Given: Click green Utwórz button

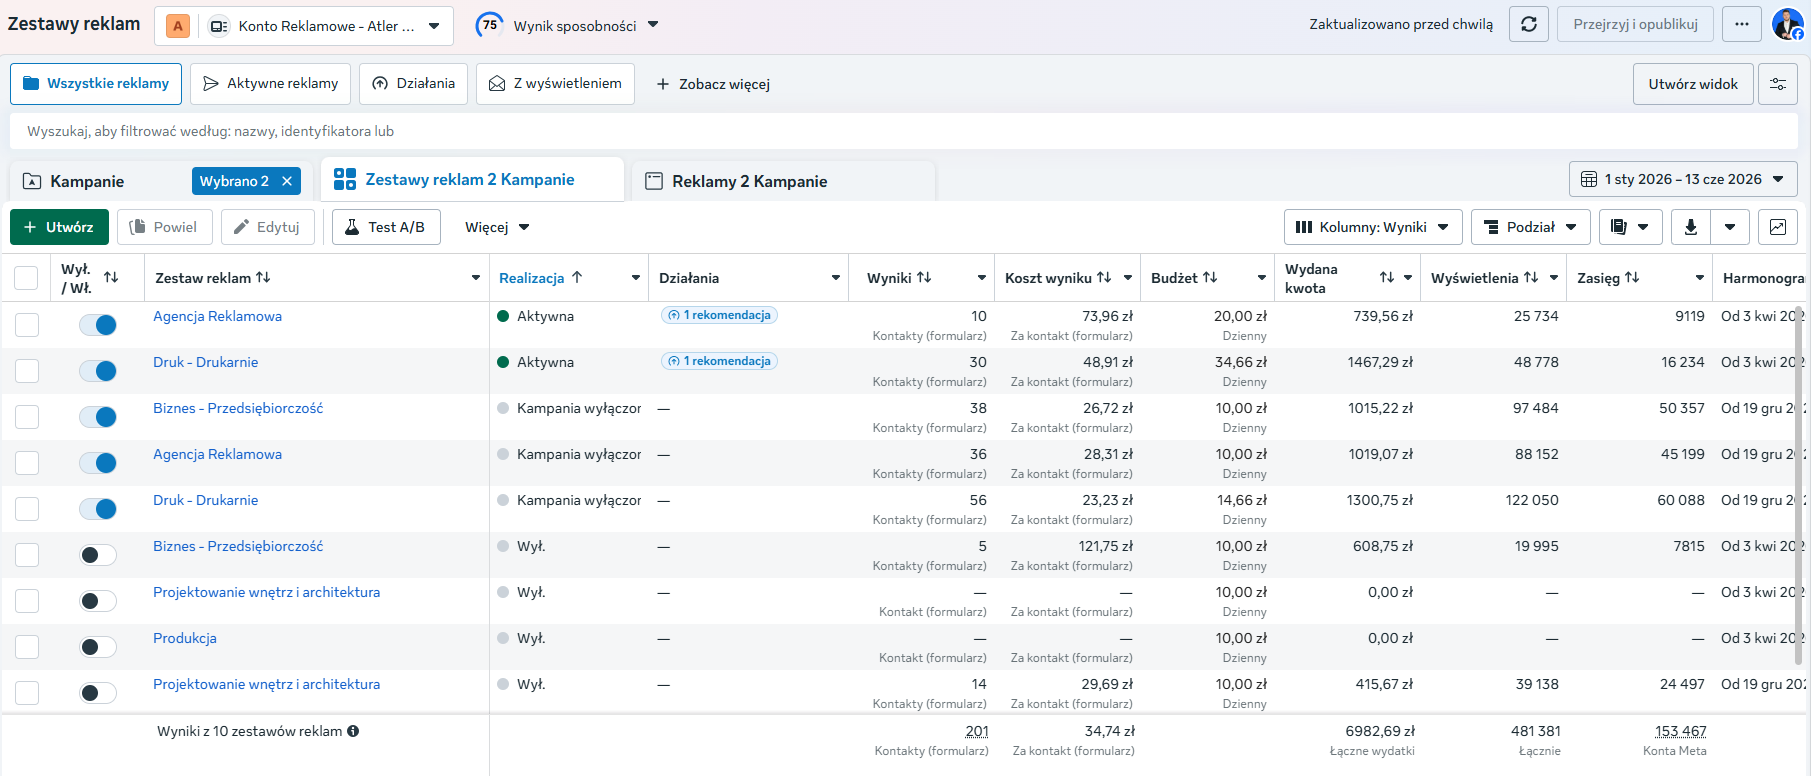Looking at the screenshot, I should (59, 227).
